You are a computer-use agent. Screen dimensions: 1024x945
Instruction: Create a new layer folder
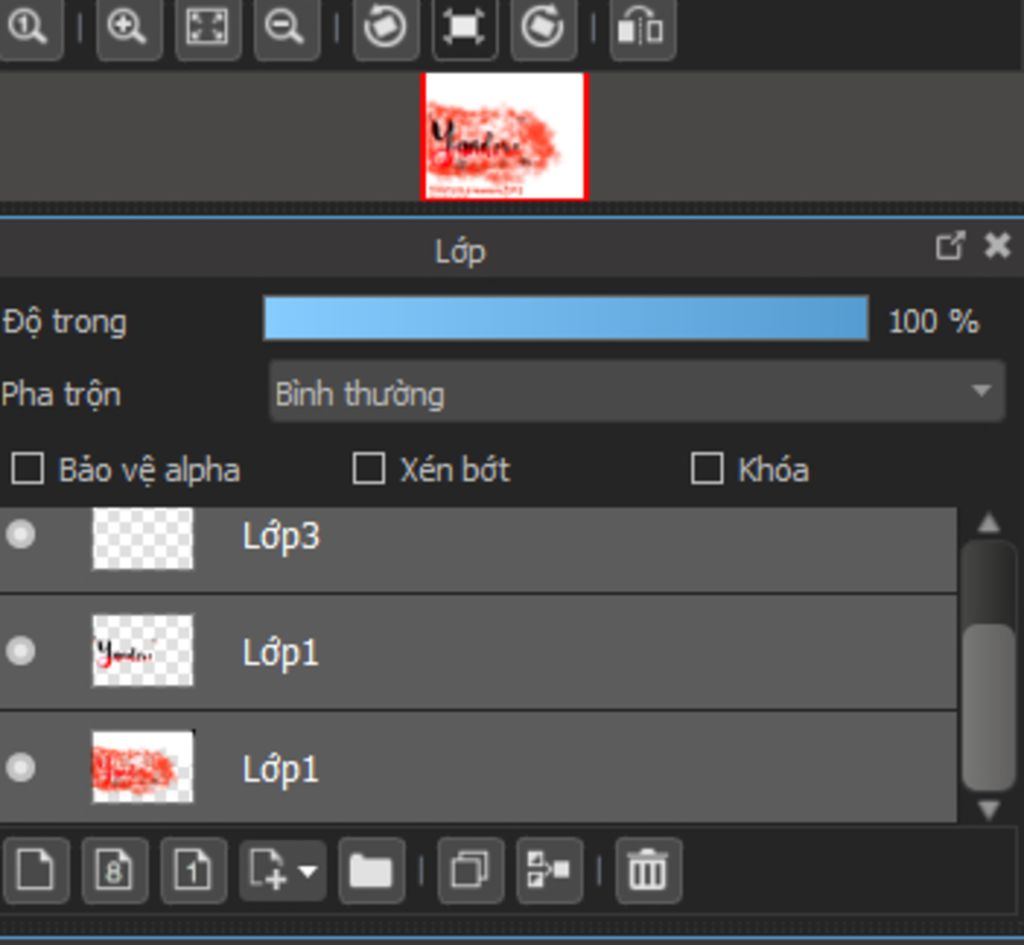(372, 870)
